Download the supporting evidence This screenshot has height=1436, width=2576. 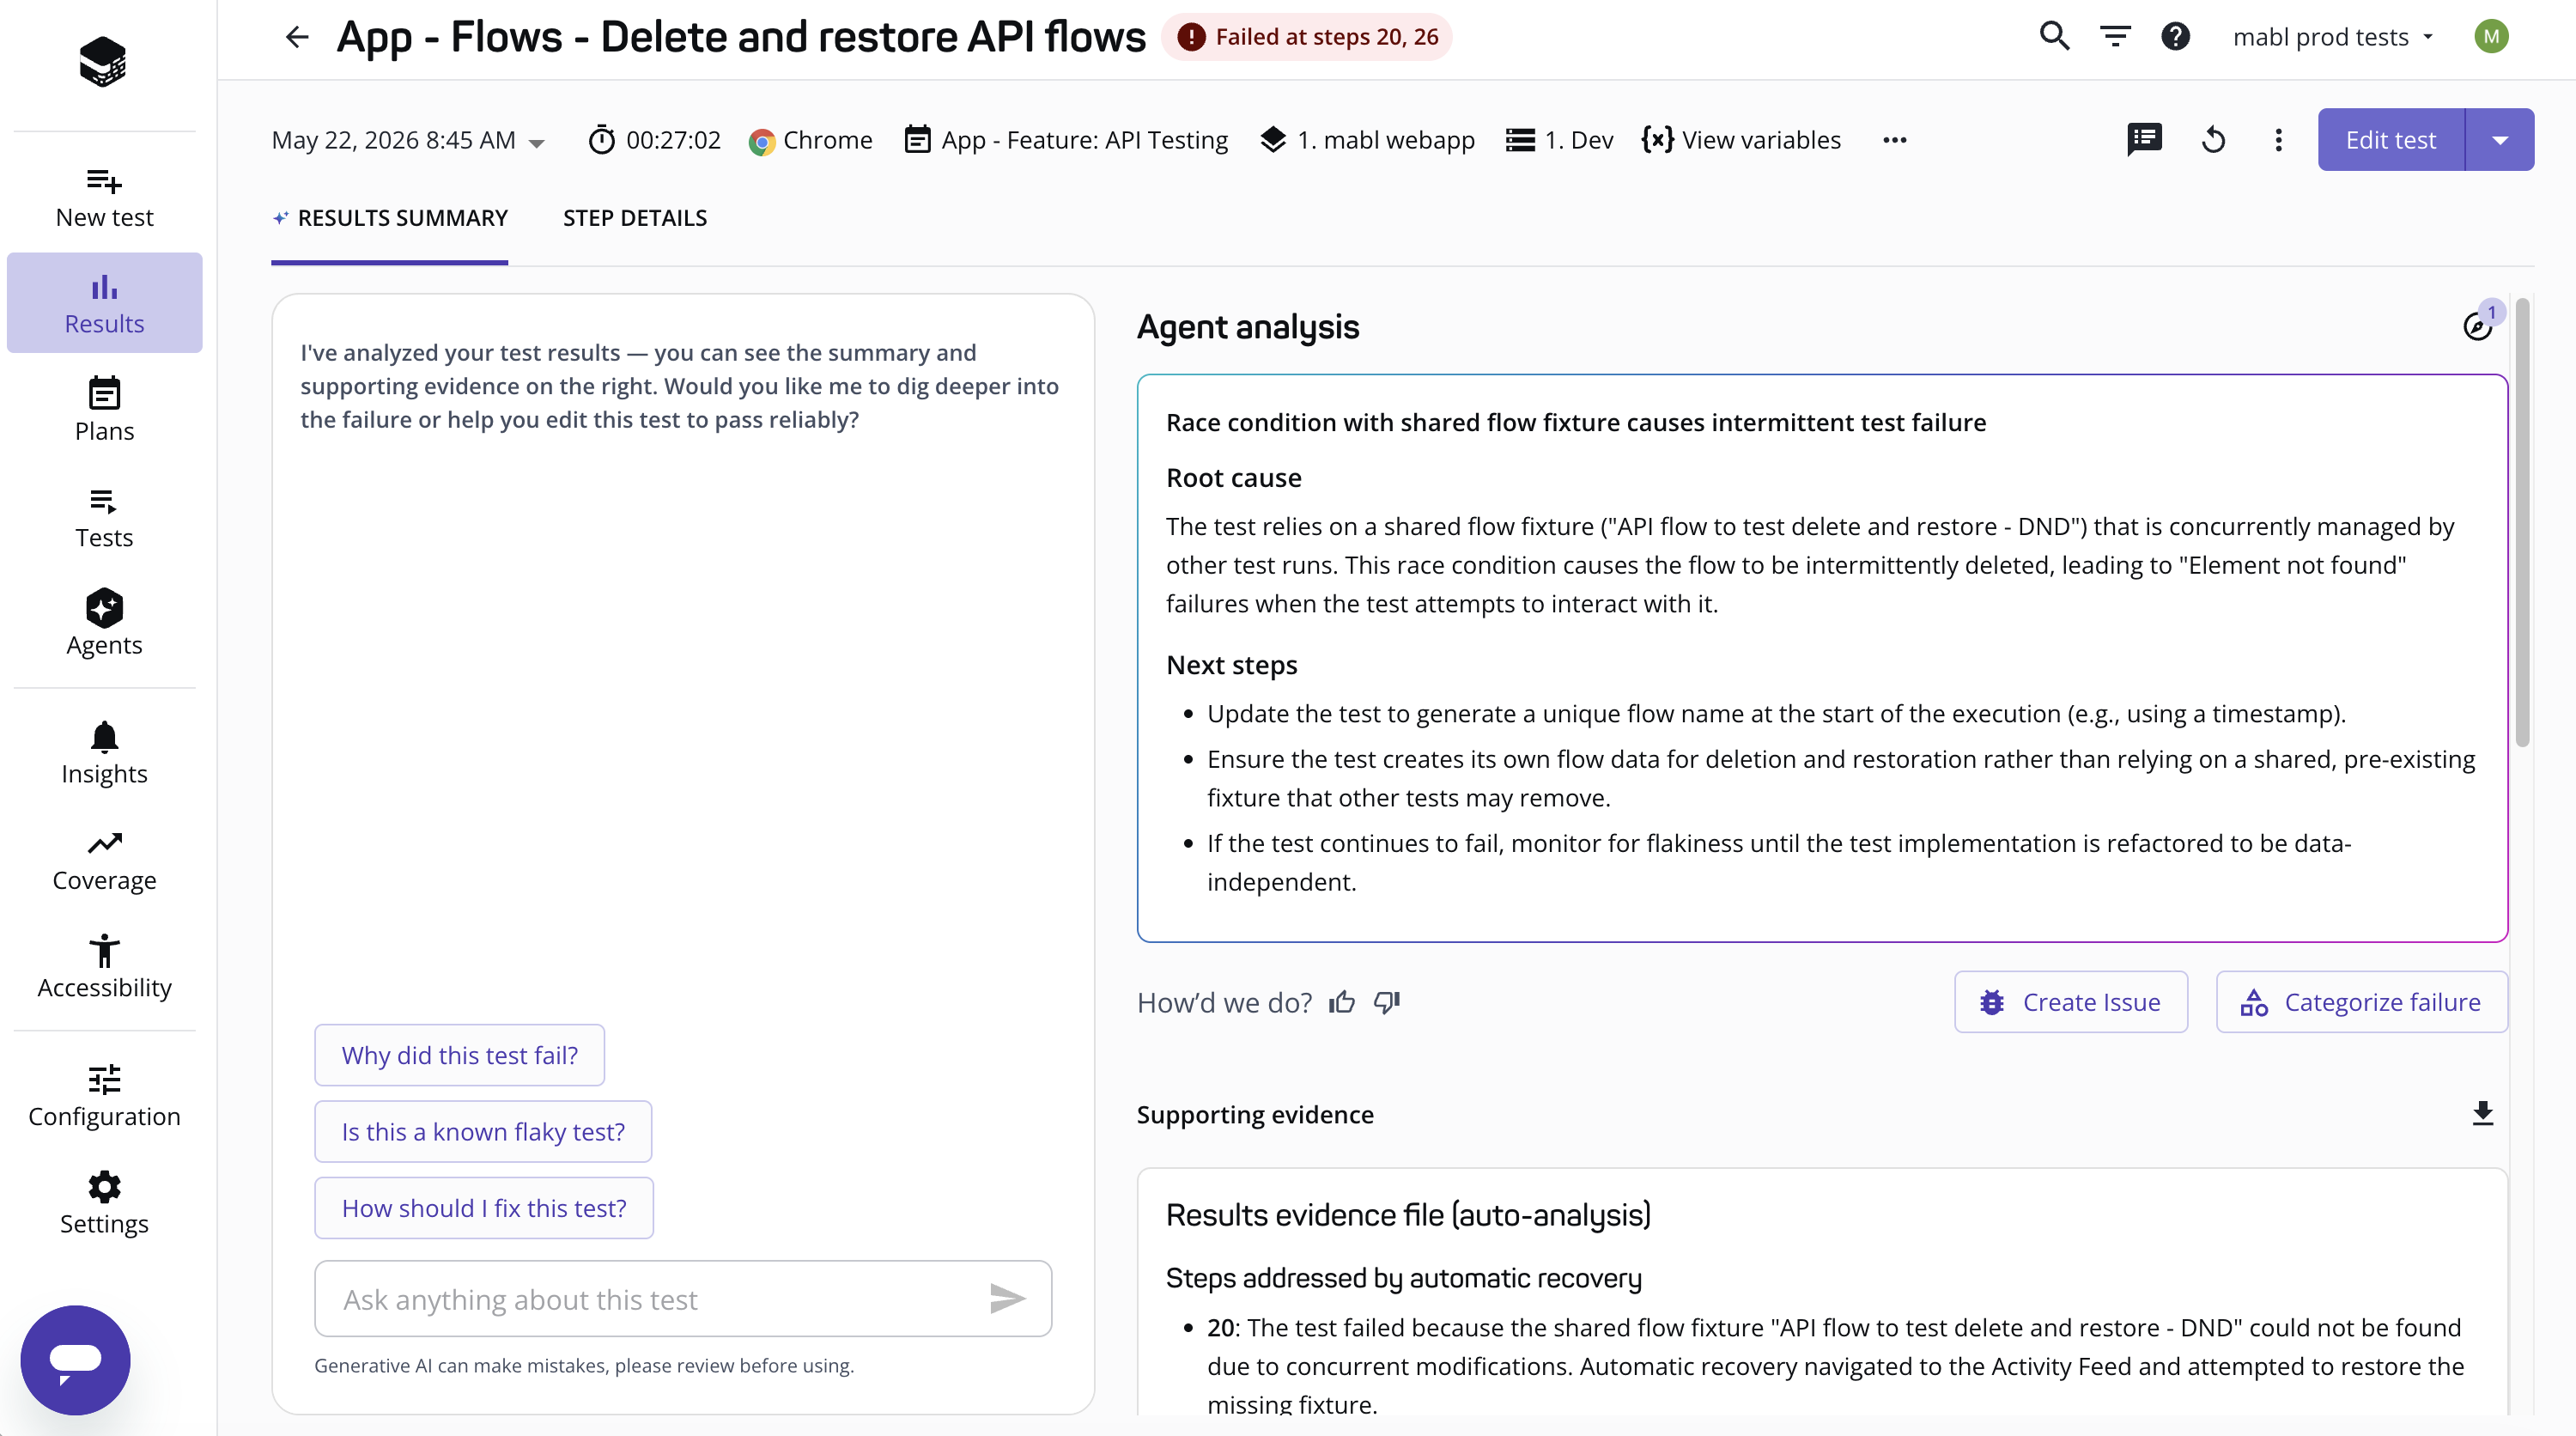click(2482, 1114)
